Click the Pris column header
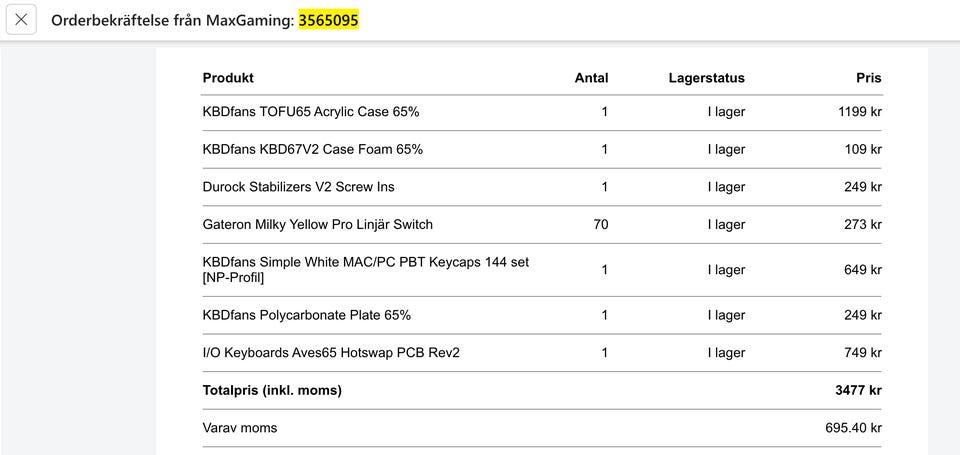Screen dimensions: 960x455 click(868, 78)
